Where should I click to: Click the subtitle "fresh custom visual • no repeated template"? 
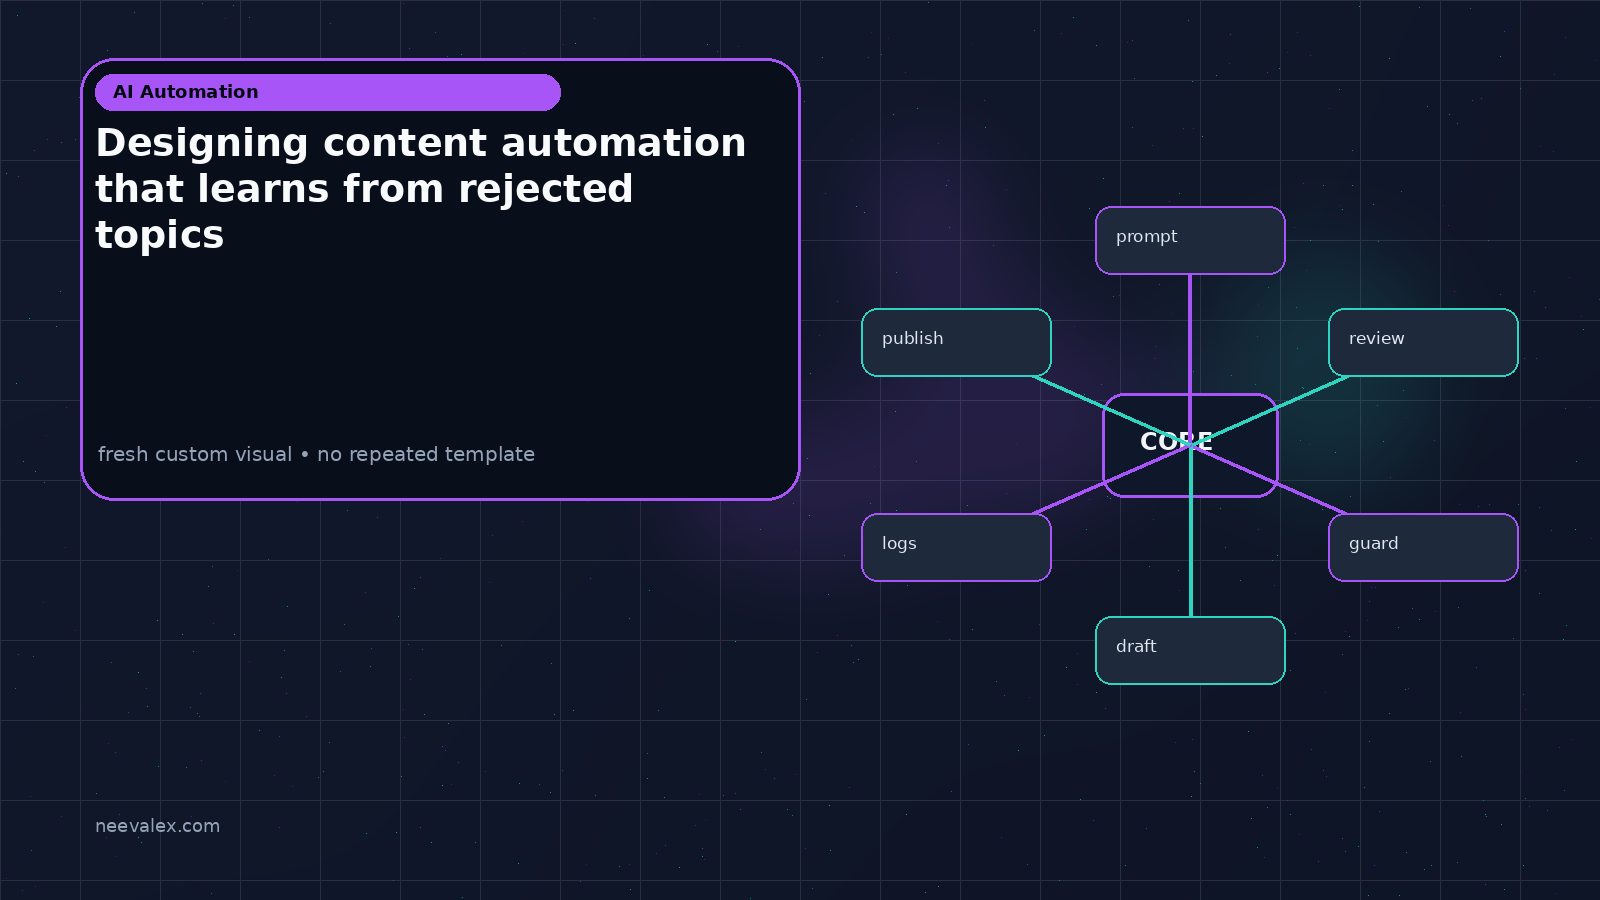click(x=316, y=454)
